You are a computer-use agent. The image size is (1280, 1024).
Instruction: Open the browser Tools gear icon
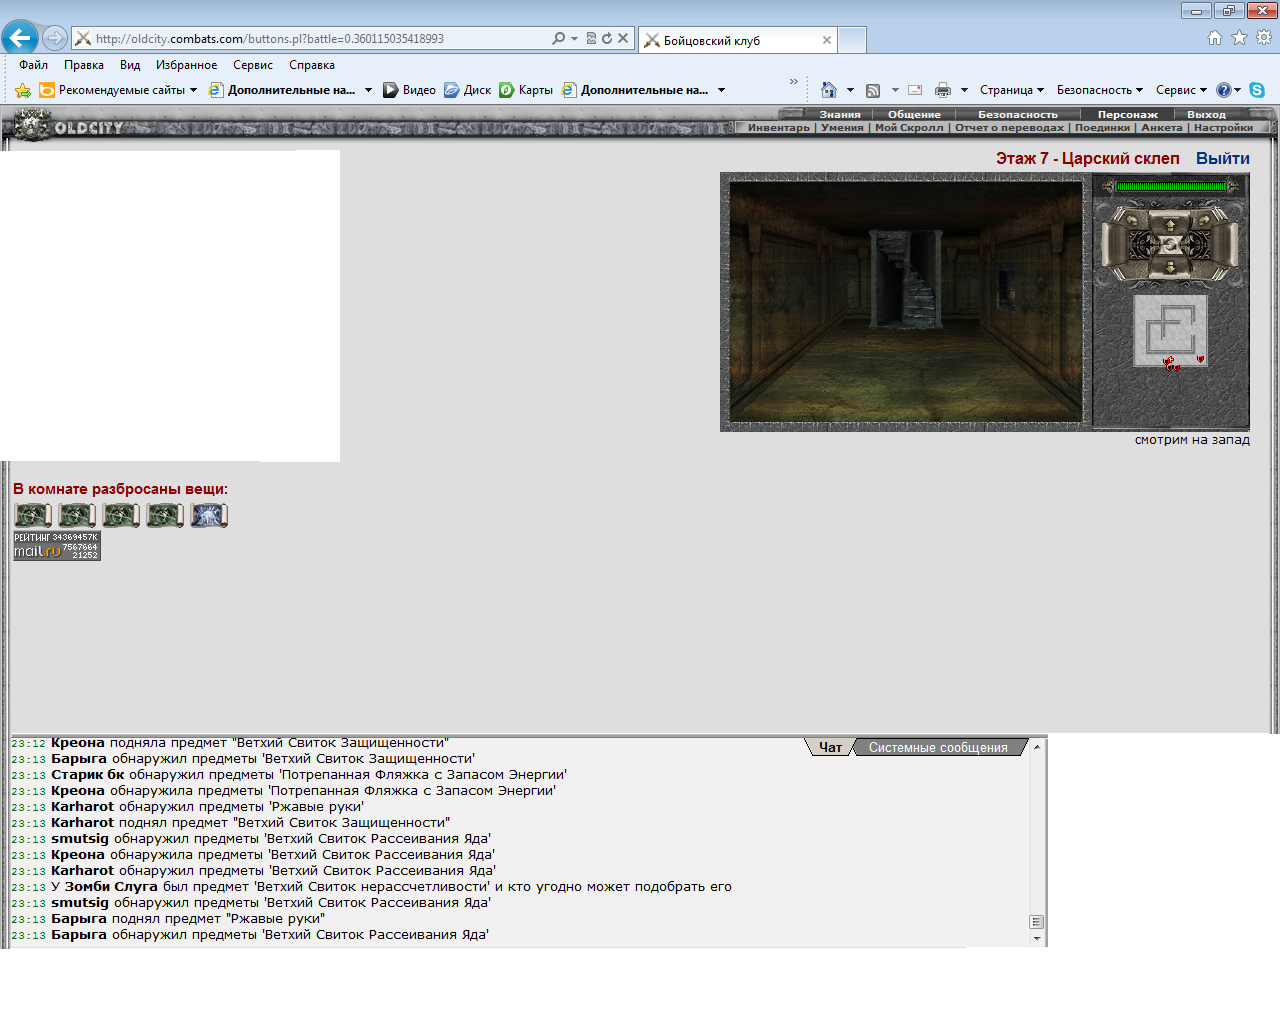1264,38
